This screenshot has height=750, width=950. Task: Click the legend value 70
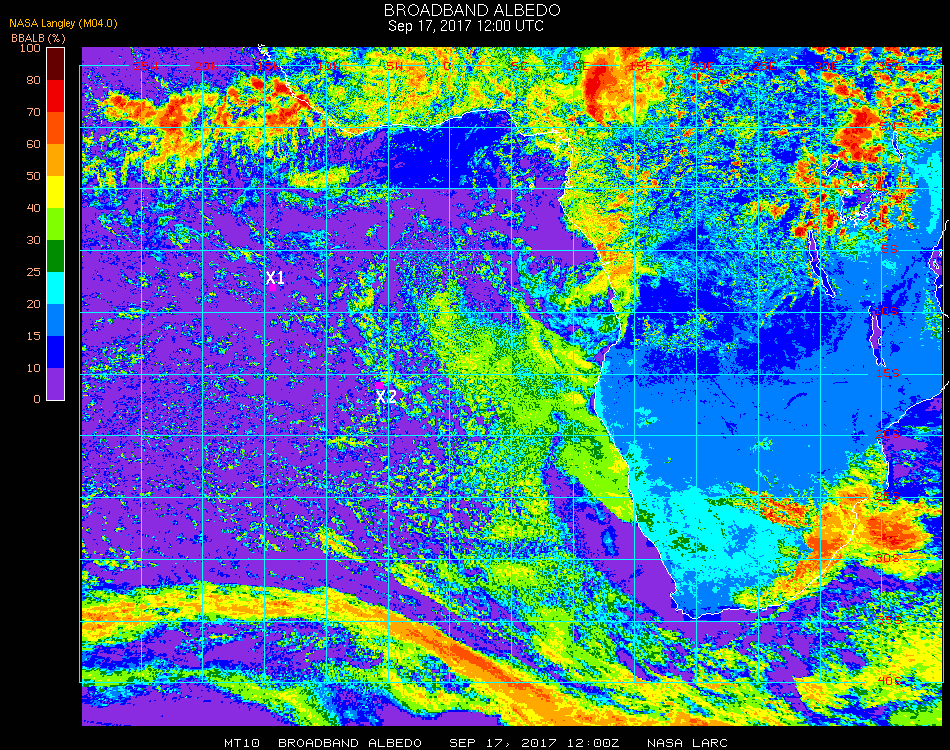pyautogui.click(x=33, y=112)
